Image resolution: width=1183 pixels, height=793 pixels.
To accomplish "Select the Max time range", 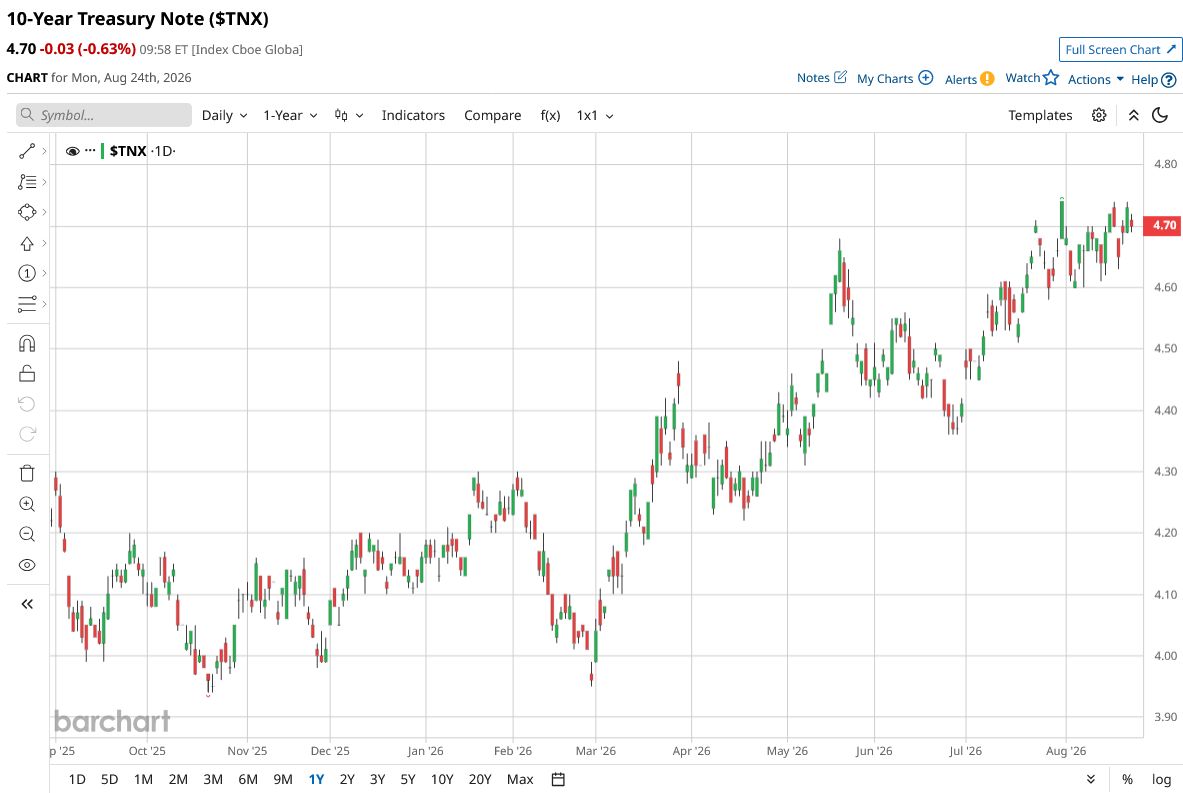I will click(x=520, y=779).
